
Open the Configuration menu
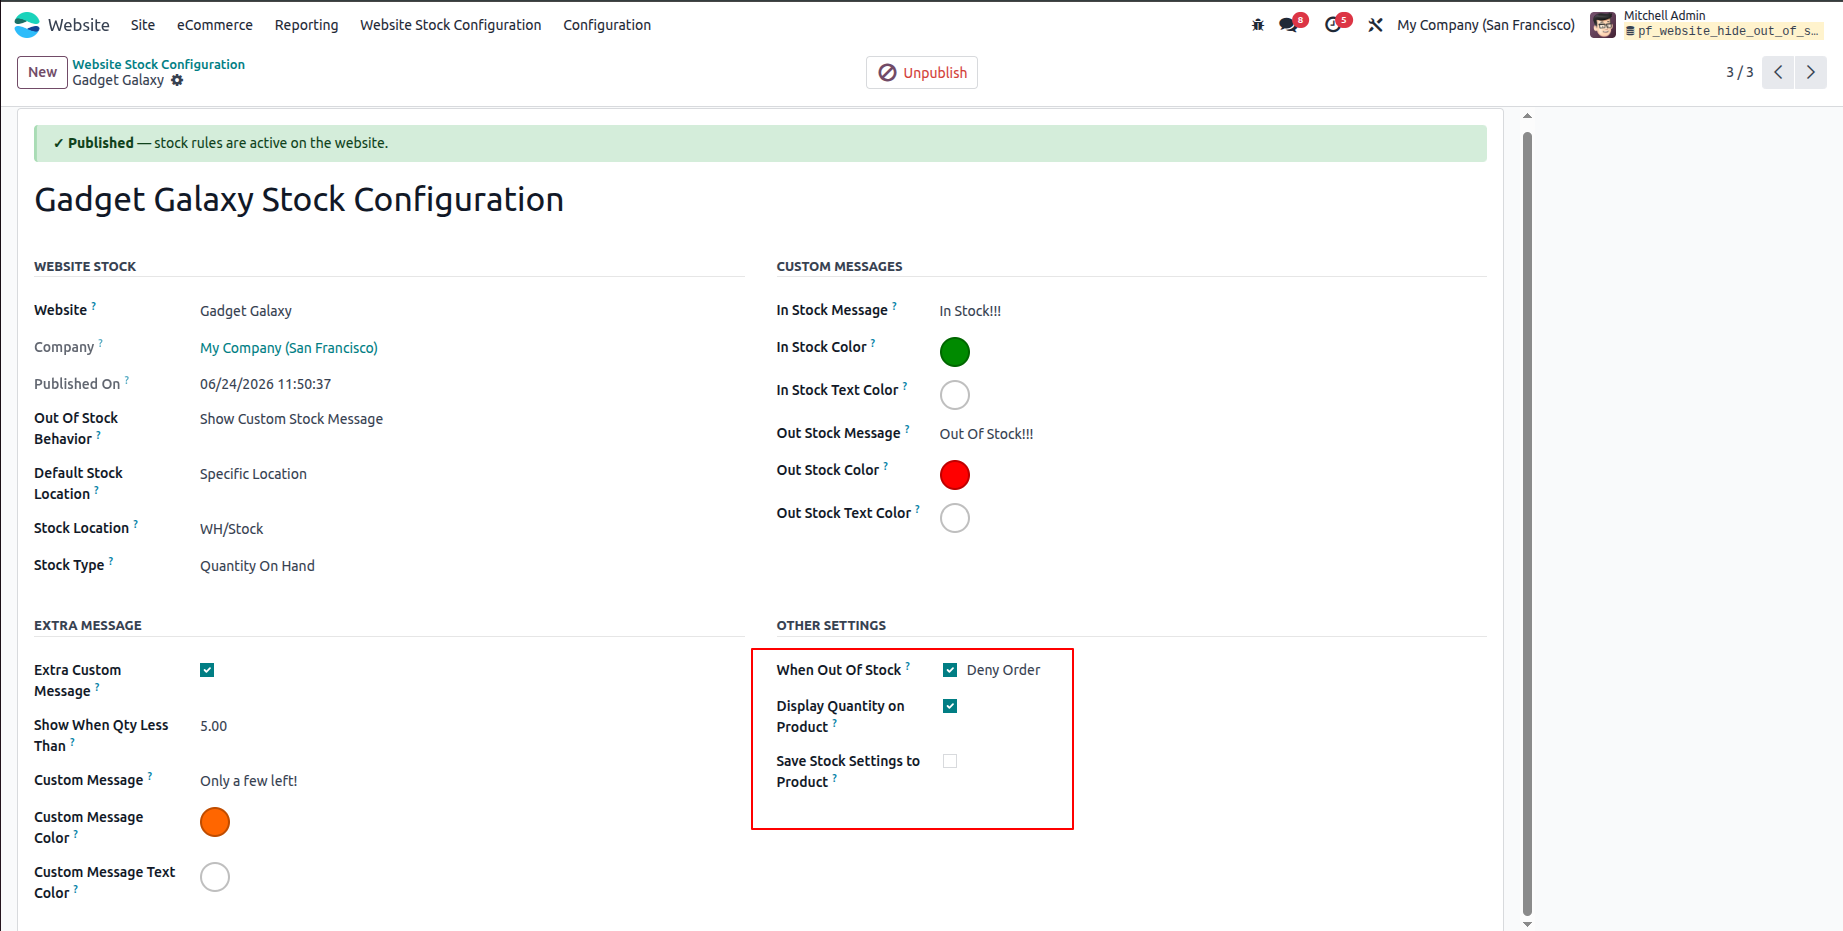coord(607,25)
